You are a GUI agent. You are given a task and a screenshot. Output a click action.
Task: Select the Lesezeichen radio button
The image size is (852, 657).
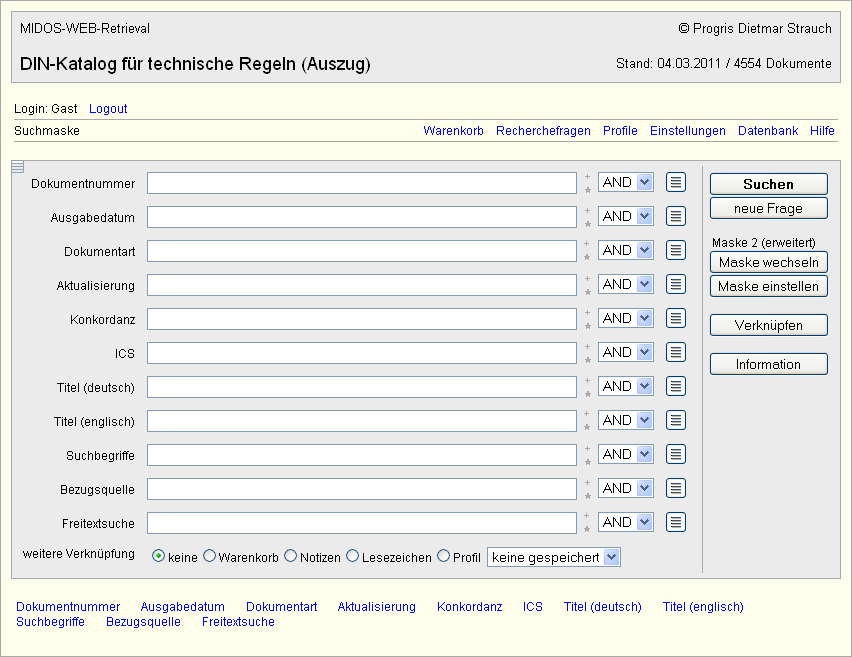click(x=353, y=556)
